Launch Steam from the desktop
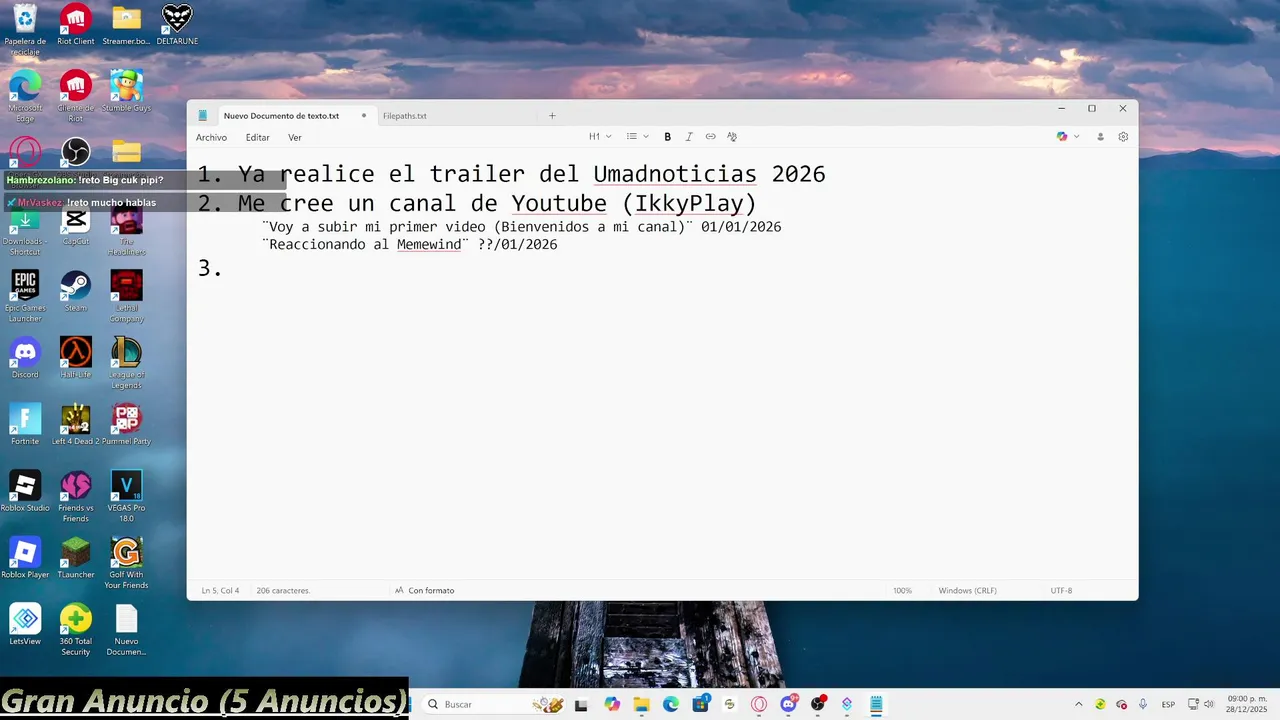Screen dimensions: 1280x720 point(75,291)
